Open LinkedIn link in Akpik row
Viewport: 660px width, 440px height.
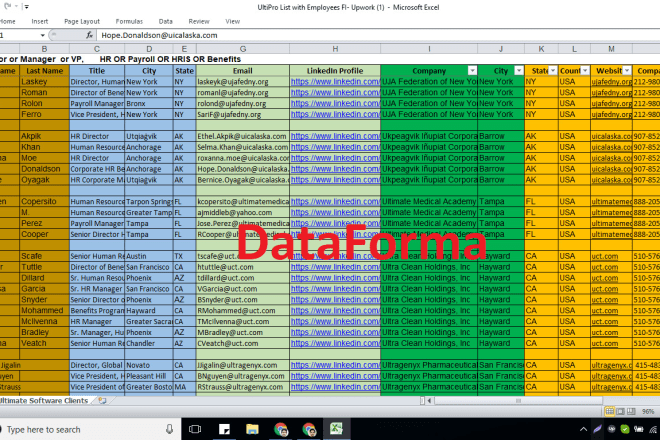coord(335,136)
